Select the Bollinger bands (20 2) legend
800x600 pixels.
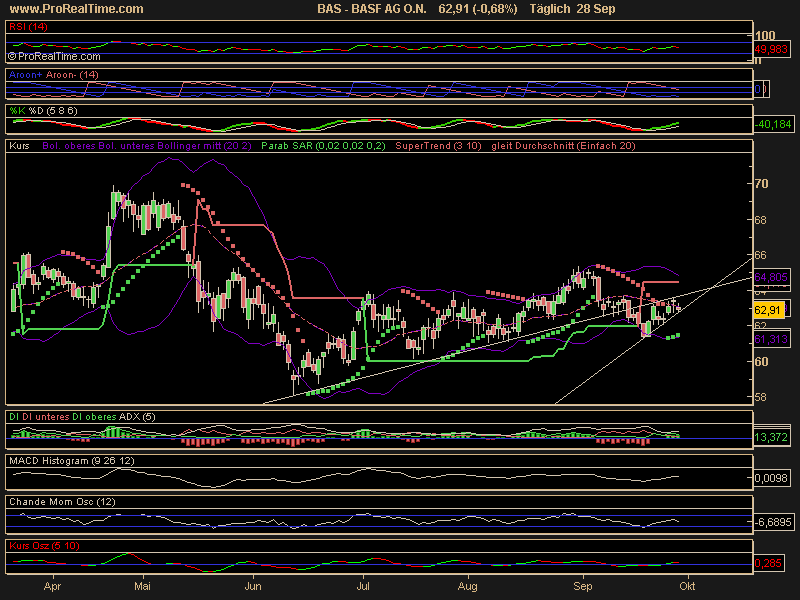[x=147, y=145]
